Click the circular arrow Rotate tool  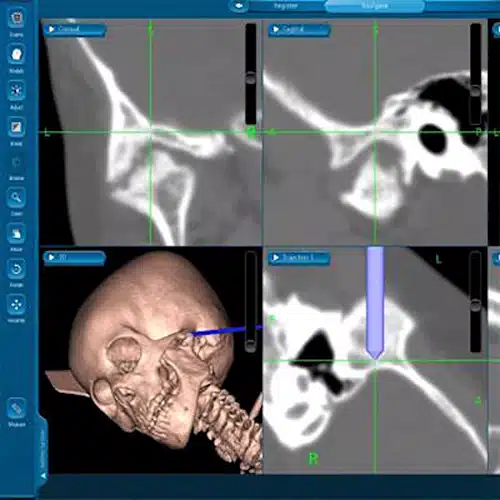[x=16, y=269]
